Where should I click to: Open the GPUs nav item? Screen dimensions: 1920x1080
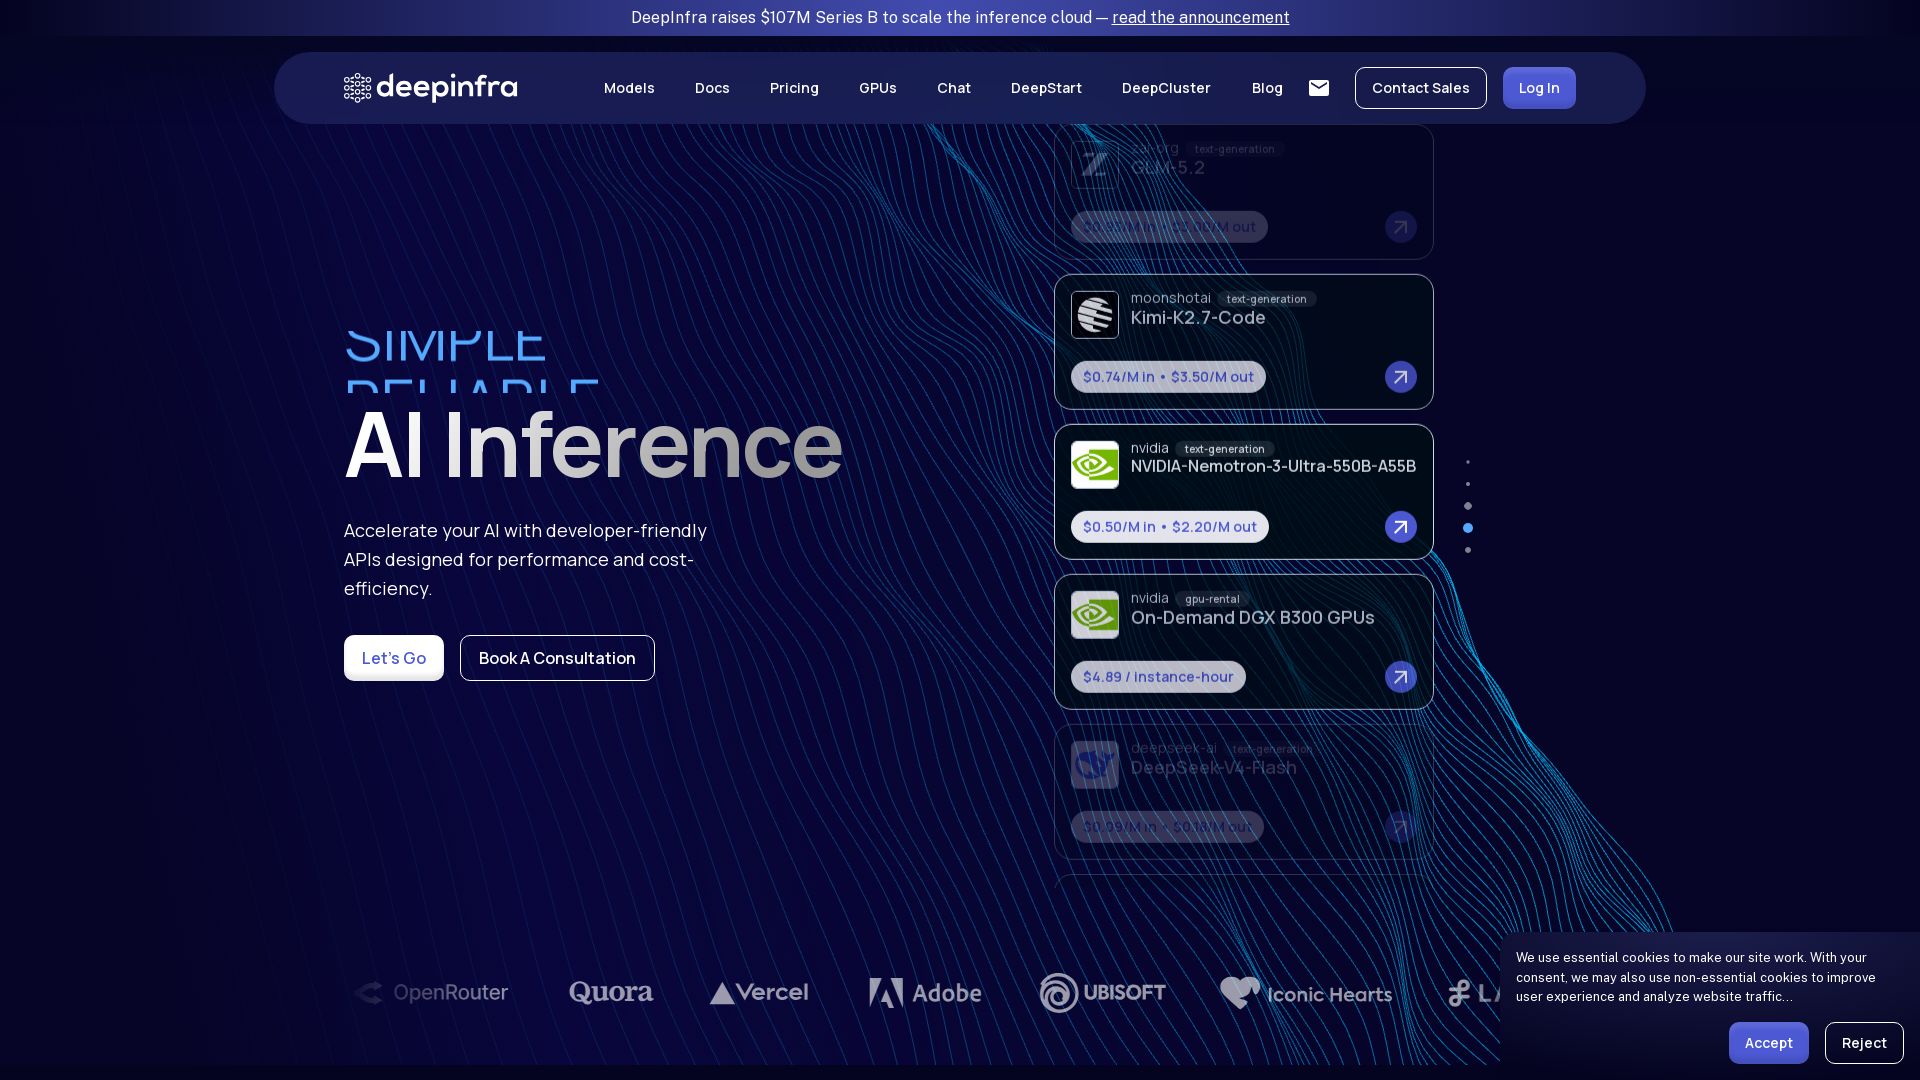tap(878, 88)
